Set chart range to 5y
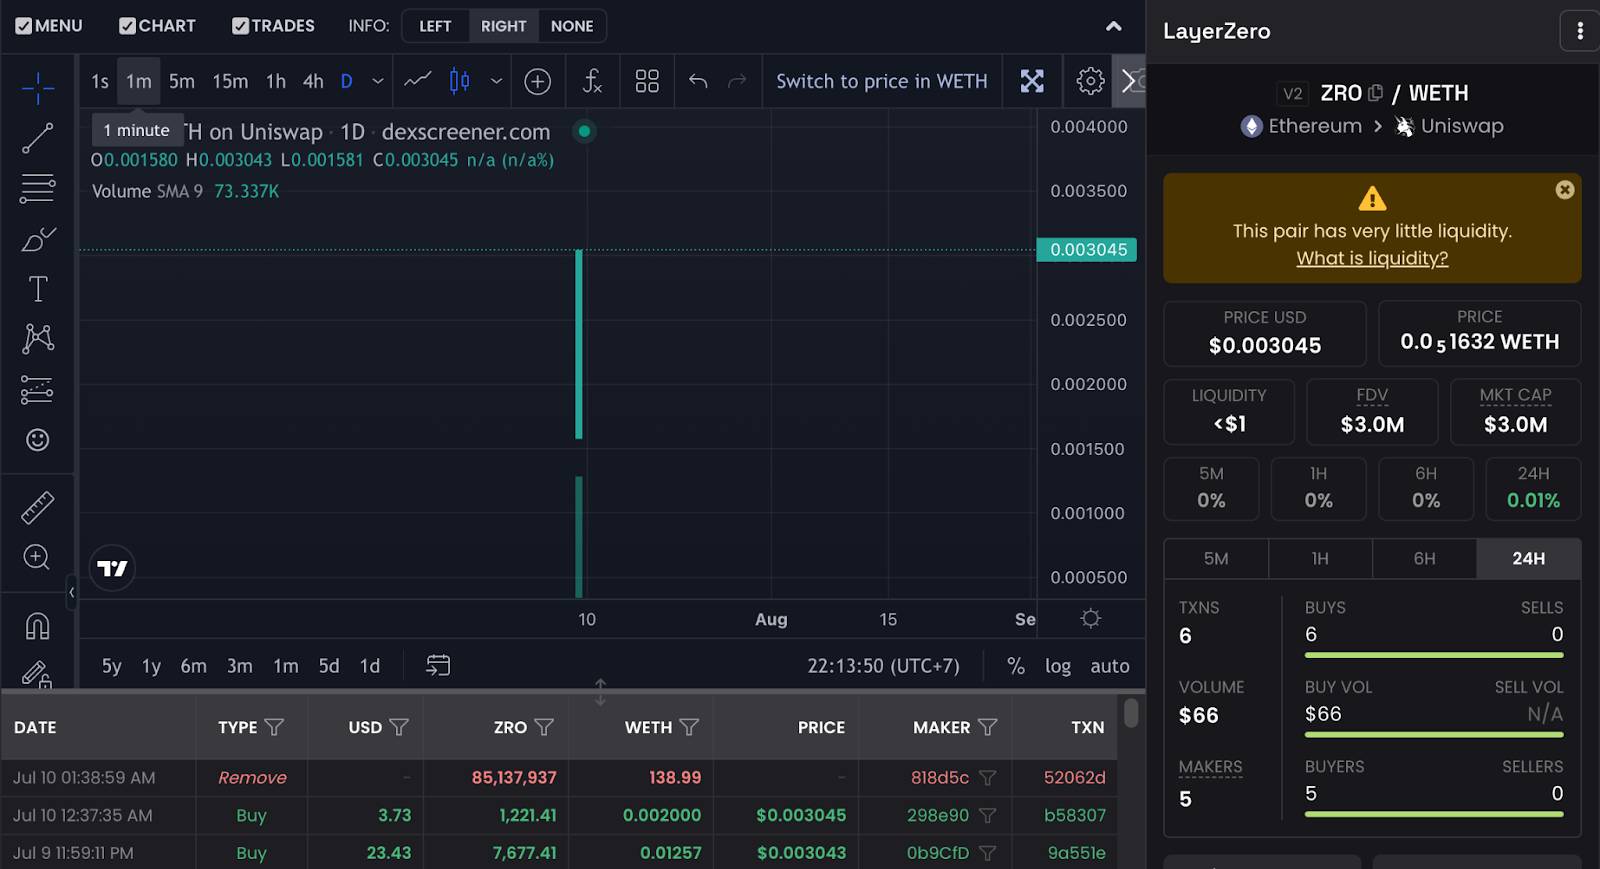 [112, 666]
